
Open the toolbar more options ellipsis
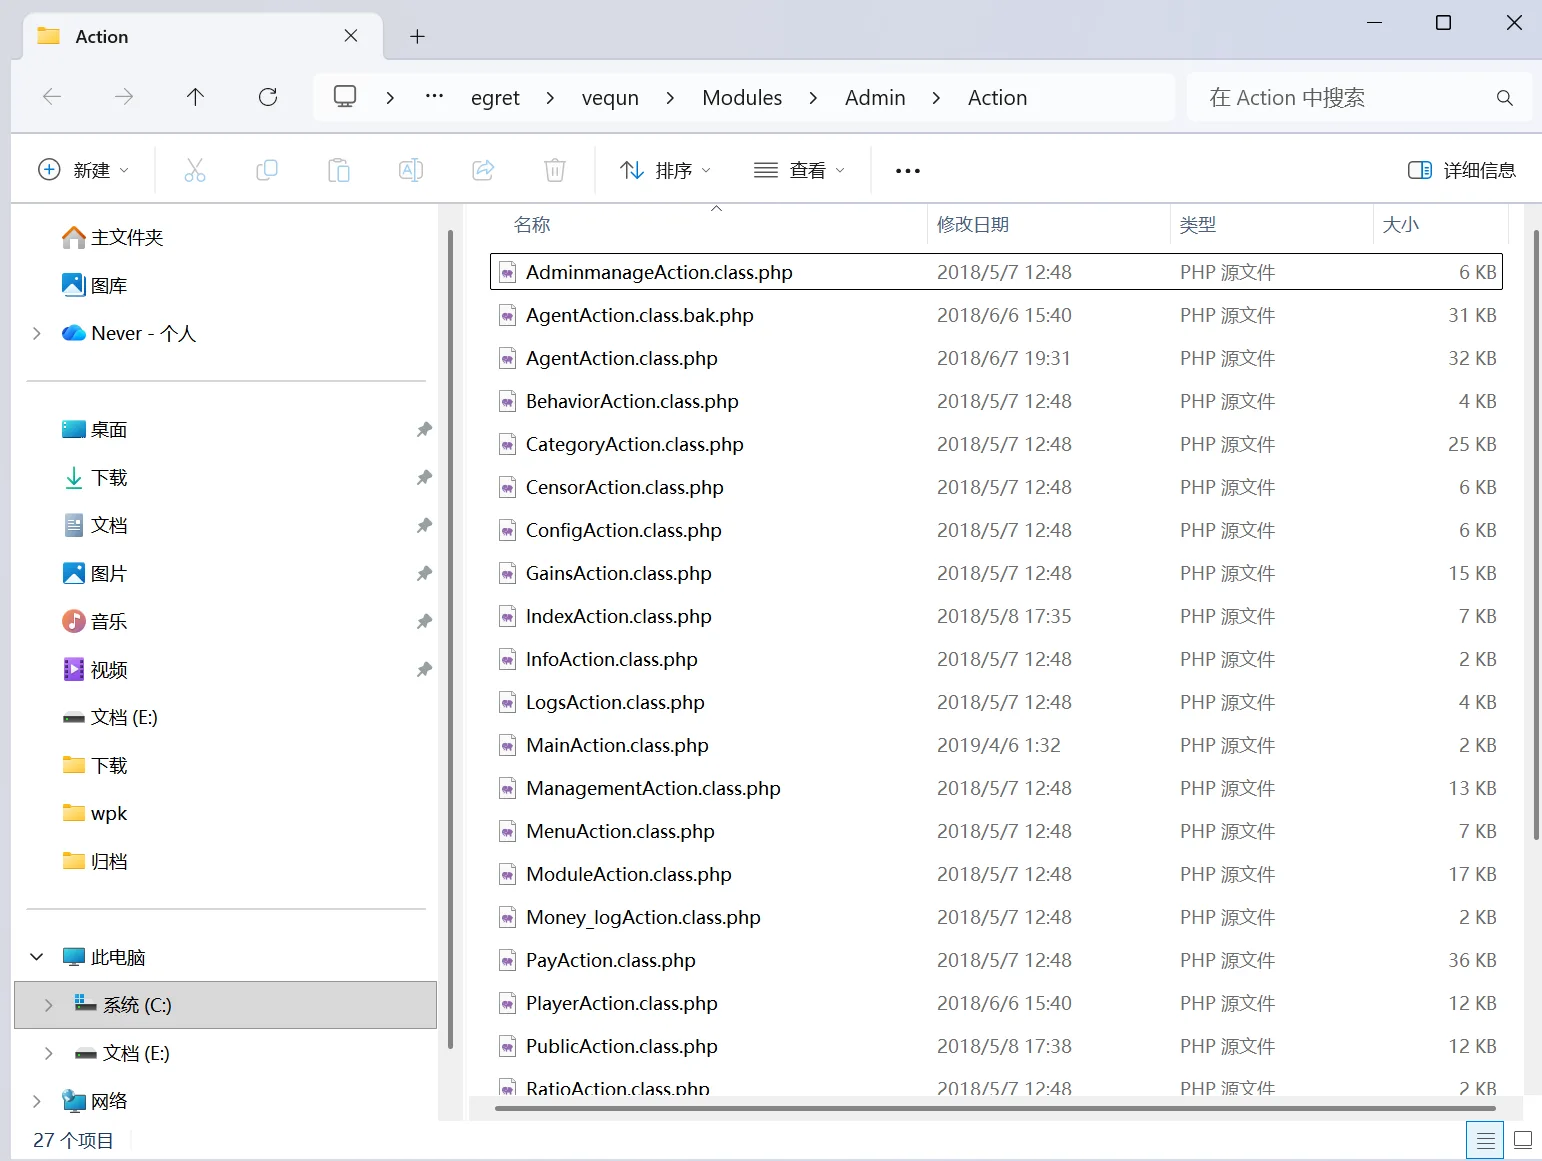pos(908,171)
